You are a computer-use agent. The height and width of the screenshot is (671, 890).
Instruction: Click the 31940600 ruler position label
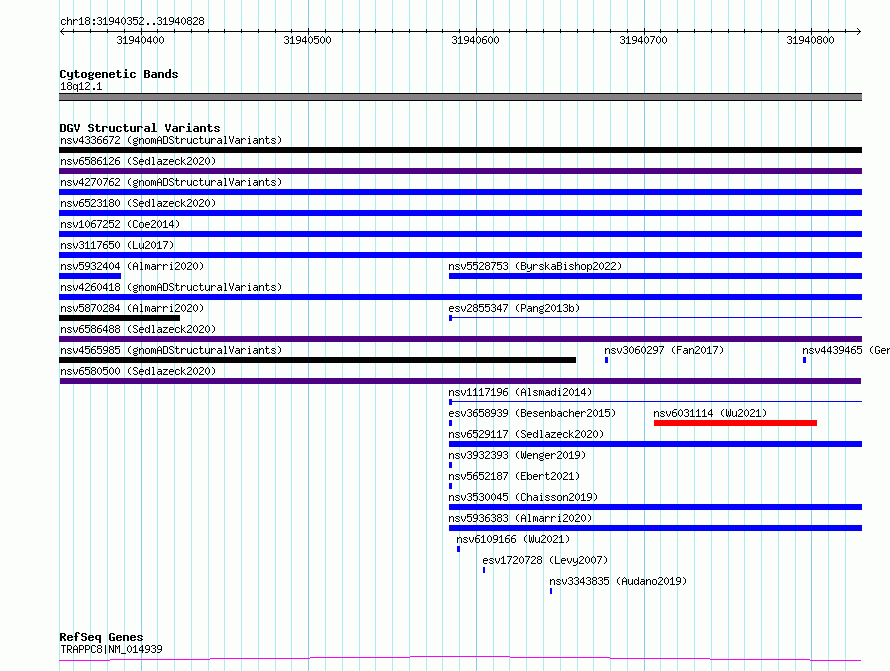[475, 40]
